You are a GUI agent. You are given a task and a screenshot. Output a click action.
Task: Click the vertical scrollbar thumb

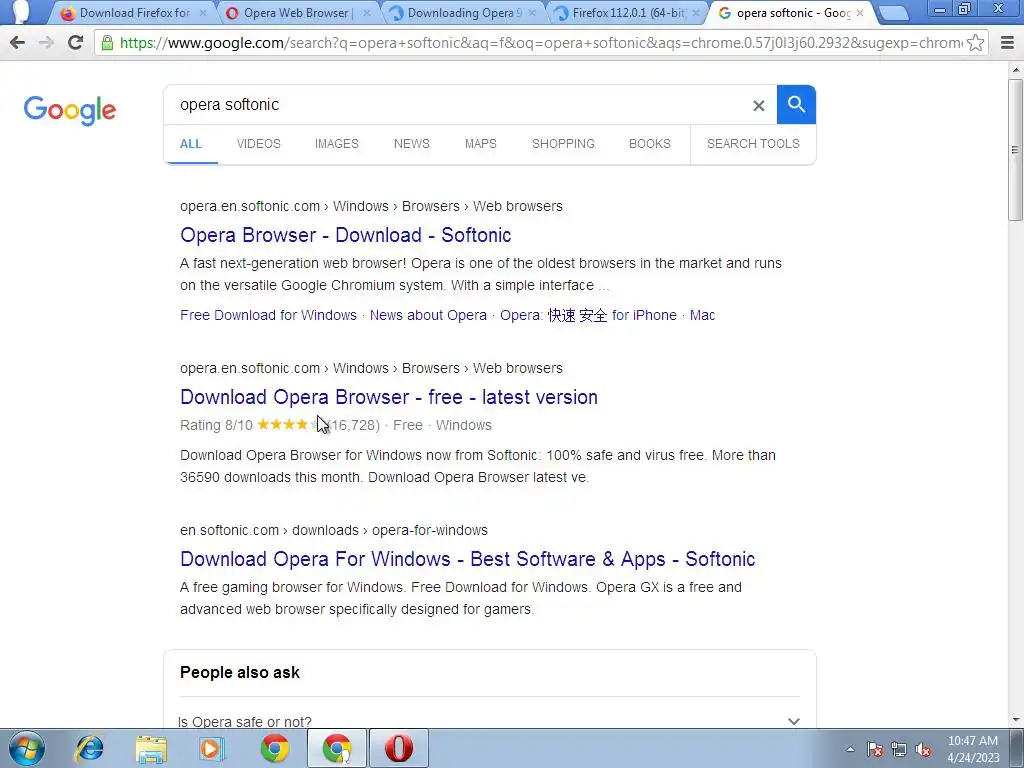pyautogui.click(x=1015, y=150)
